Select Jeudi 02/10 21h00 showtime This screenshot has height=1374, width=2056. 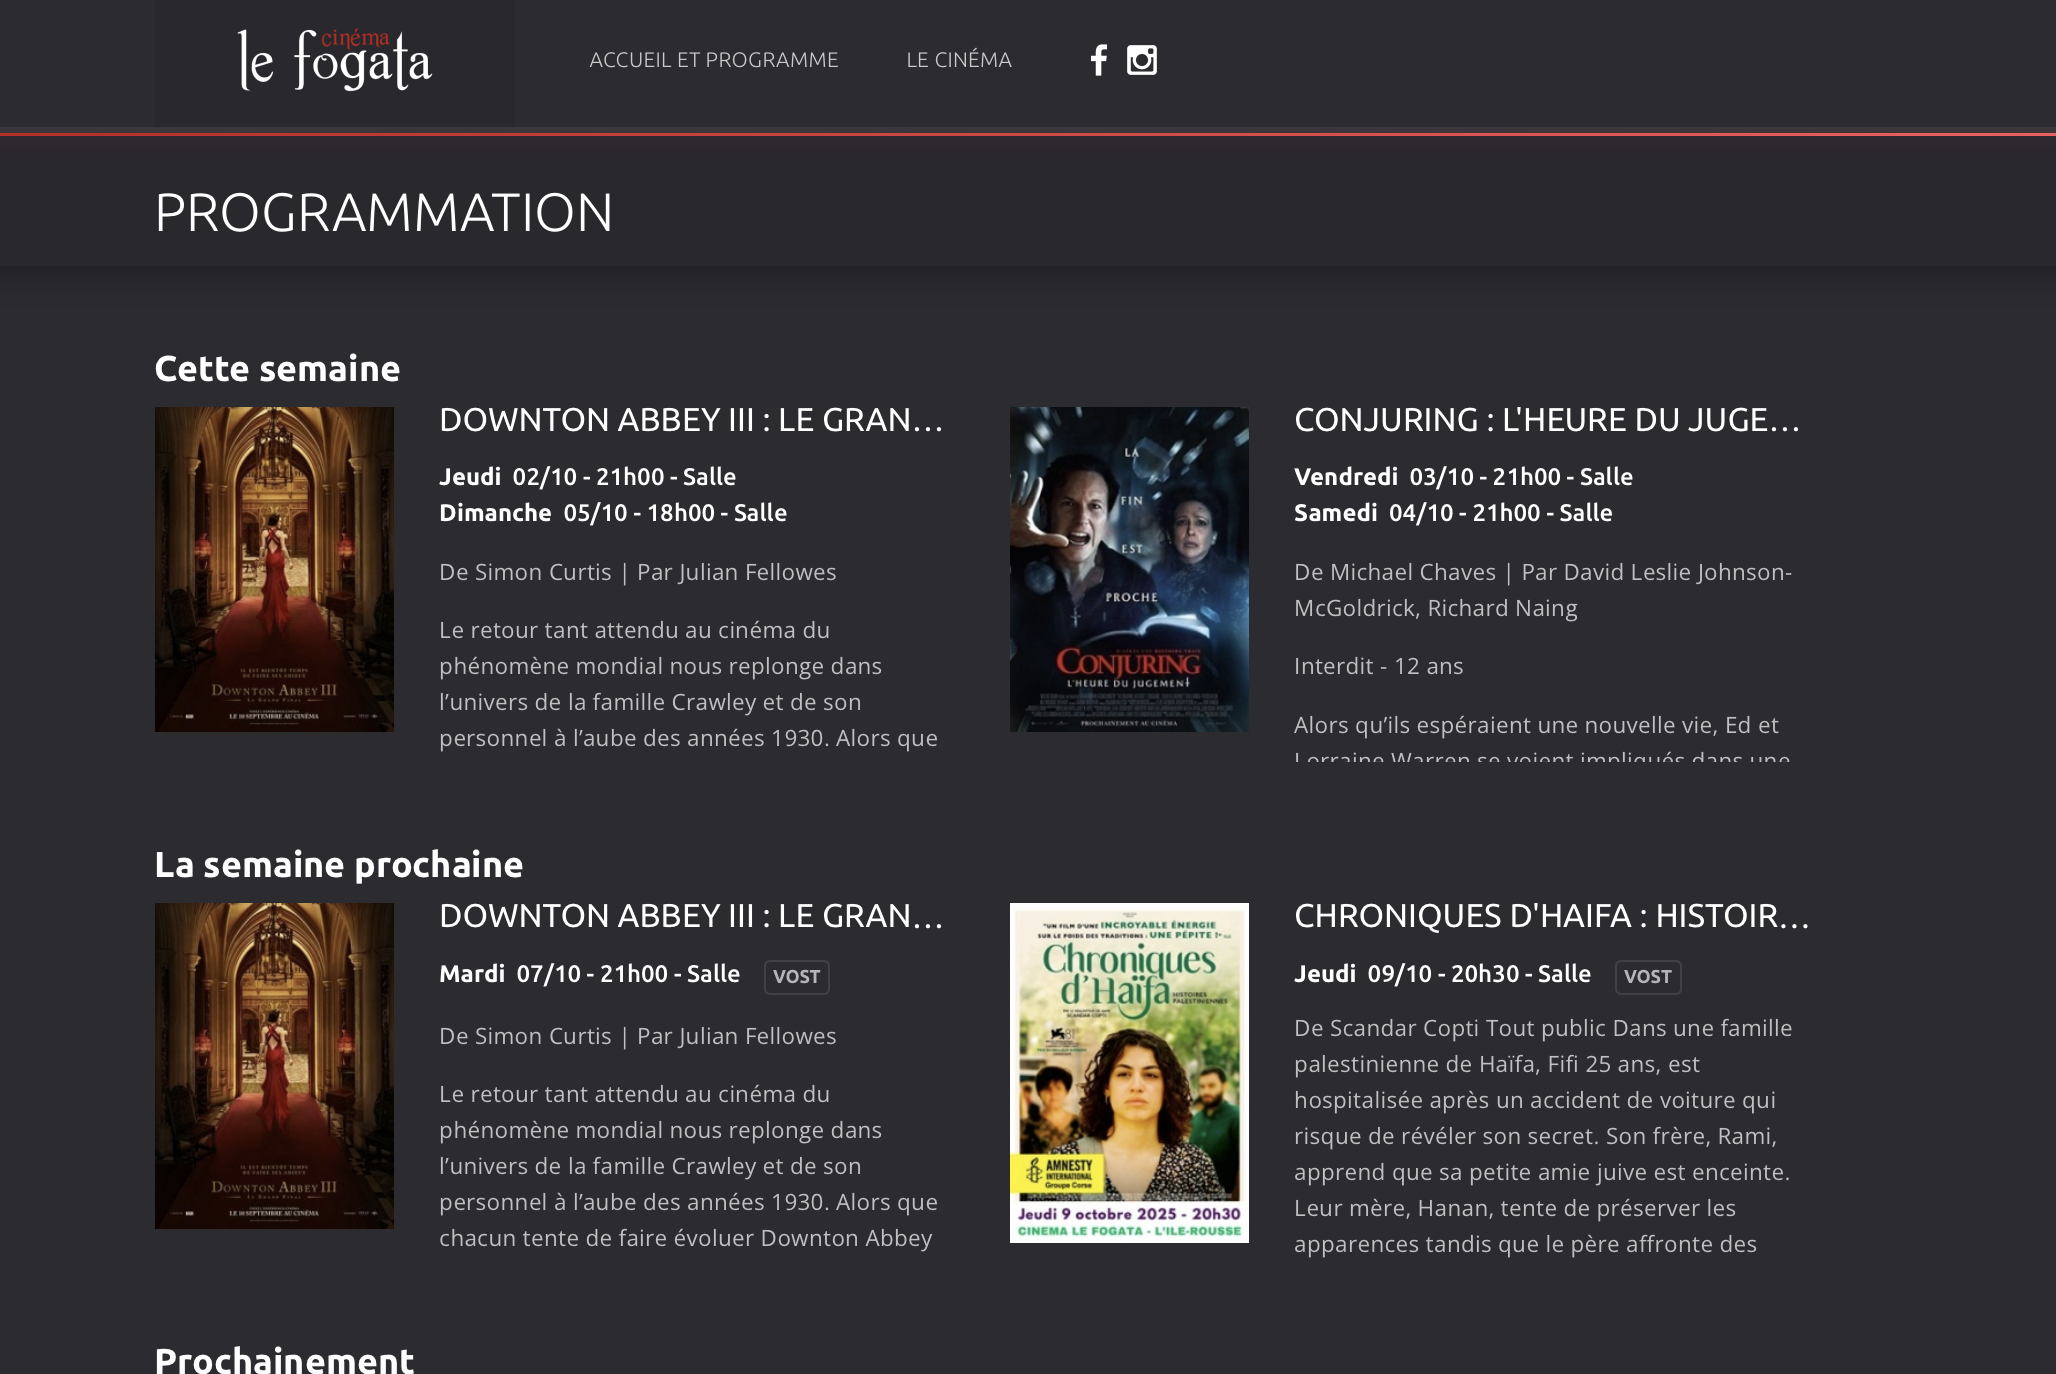tap(587, 477)
